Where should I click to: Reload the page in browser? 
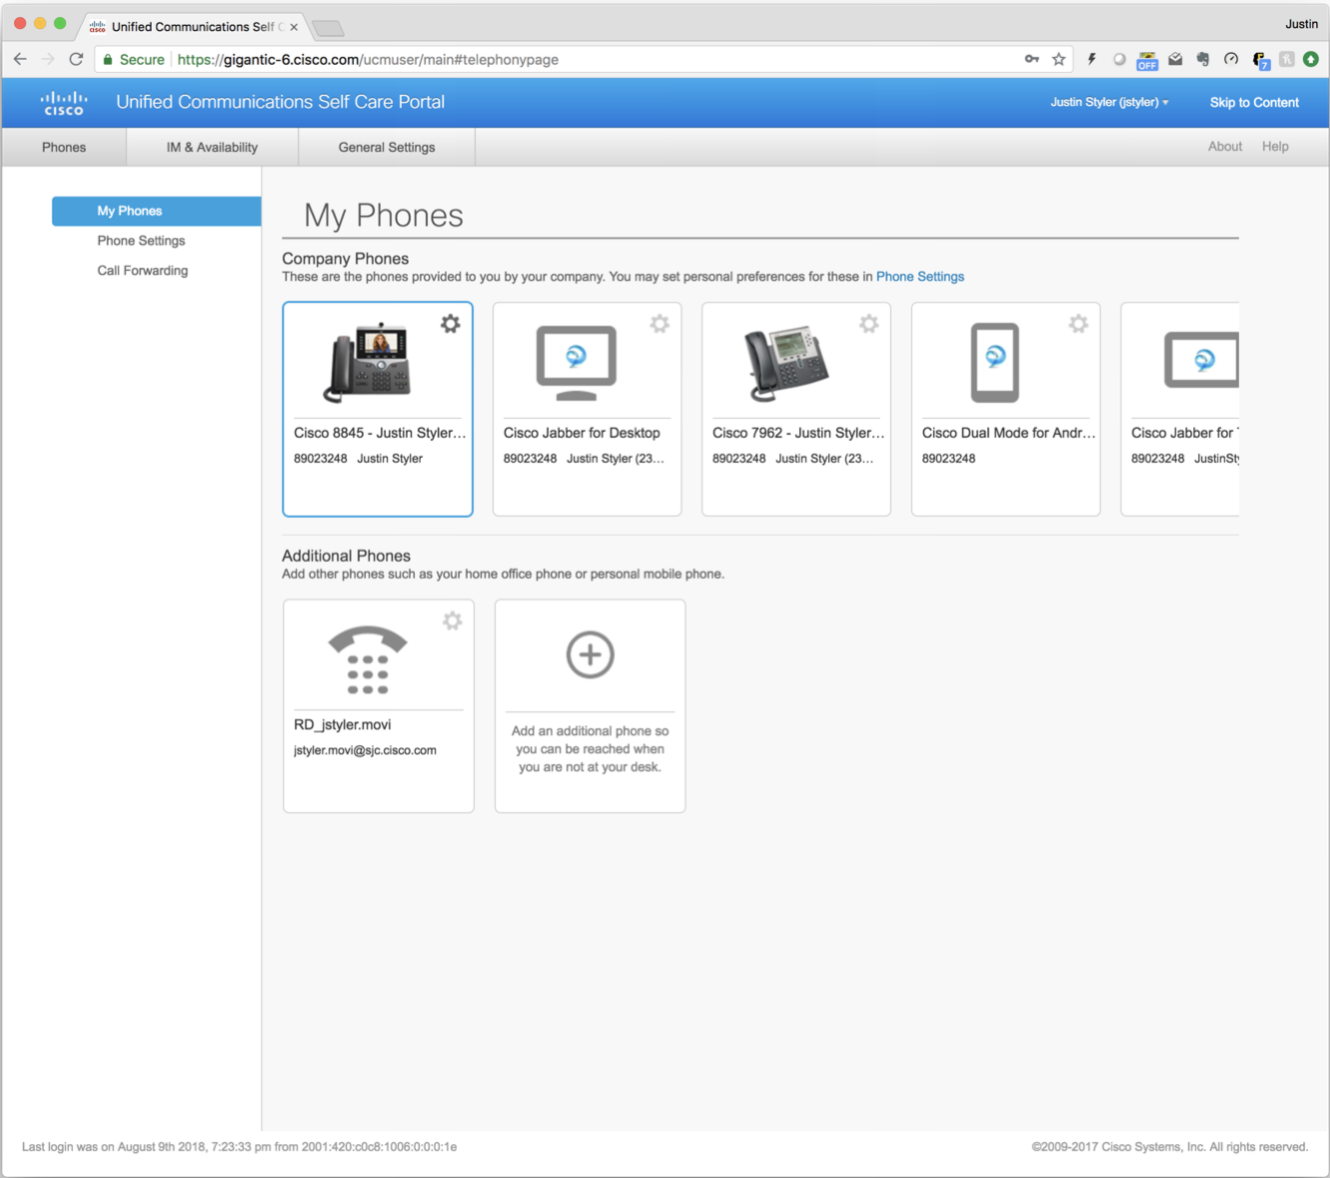(76, 59)
